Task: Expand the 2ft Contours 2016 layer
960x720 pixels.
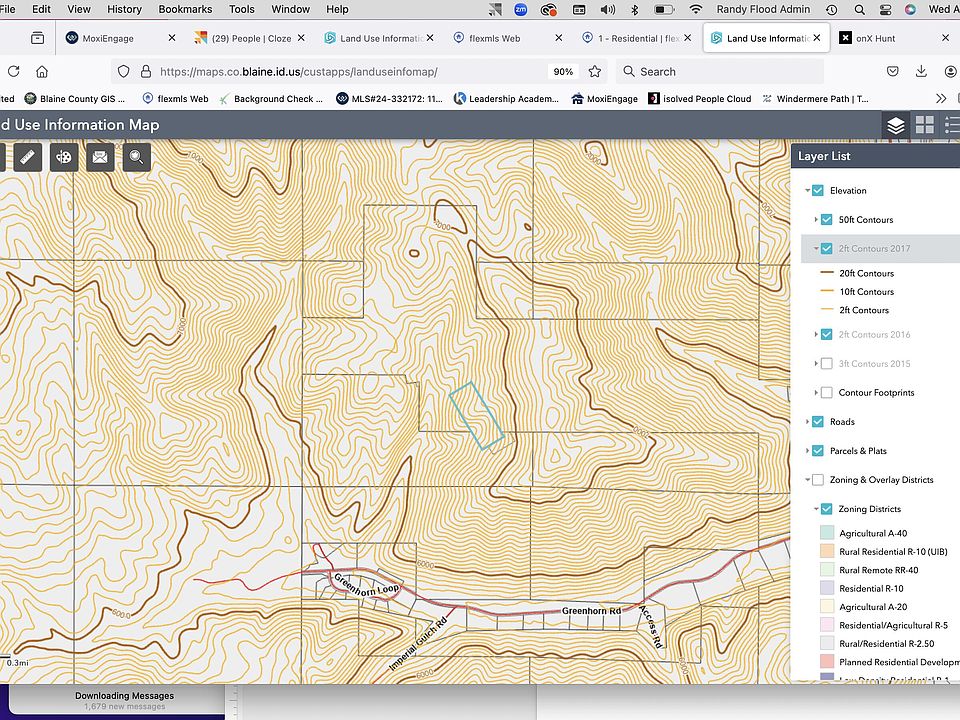Action: tap(816, 334)
